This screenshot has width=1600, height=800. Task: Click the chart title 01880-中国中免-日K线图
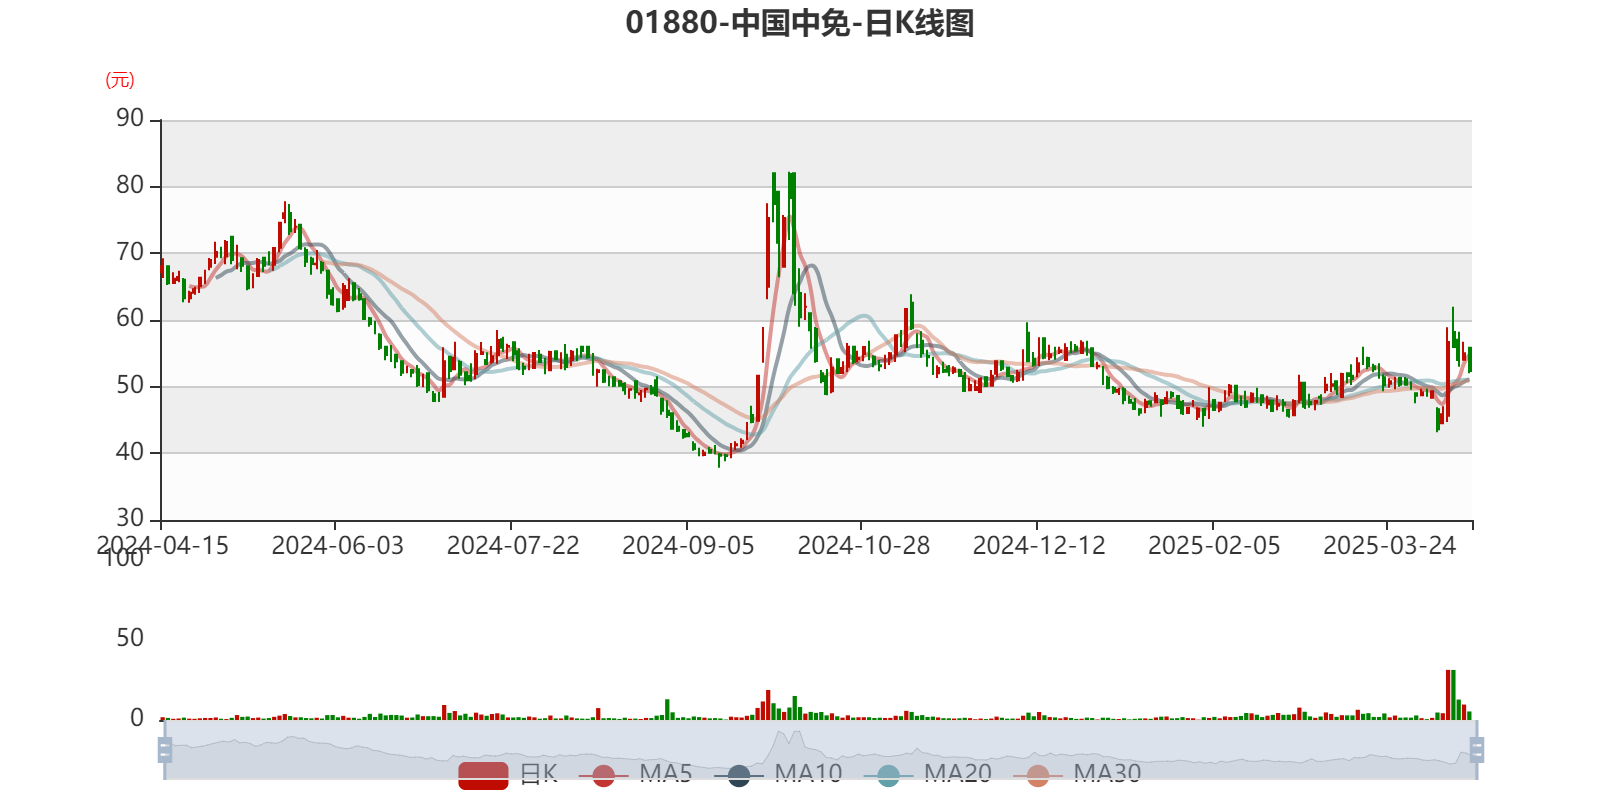pyautogui.click(x=800, y=23)
